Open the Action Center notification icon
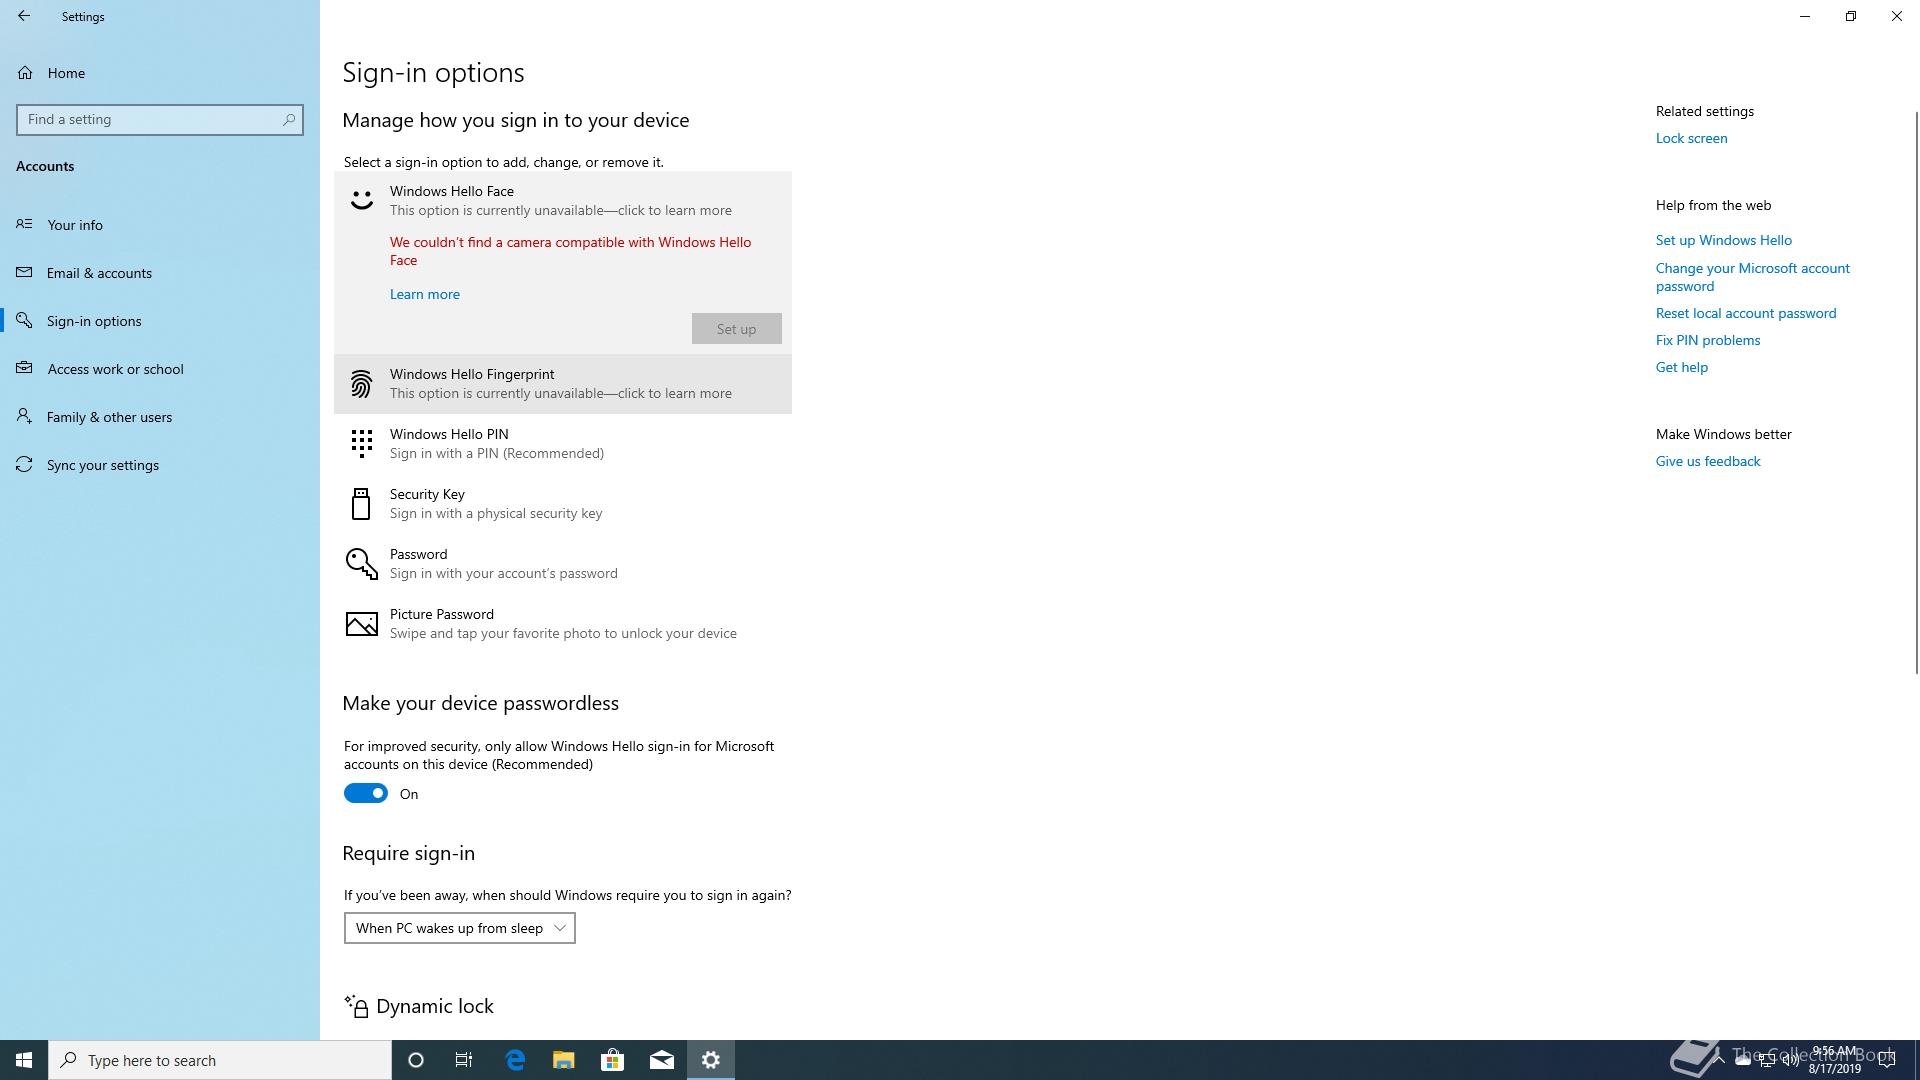This screenshot has height=1080, width=1920. (1887, 1060)
